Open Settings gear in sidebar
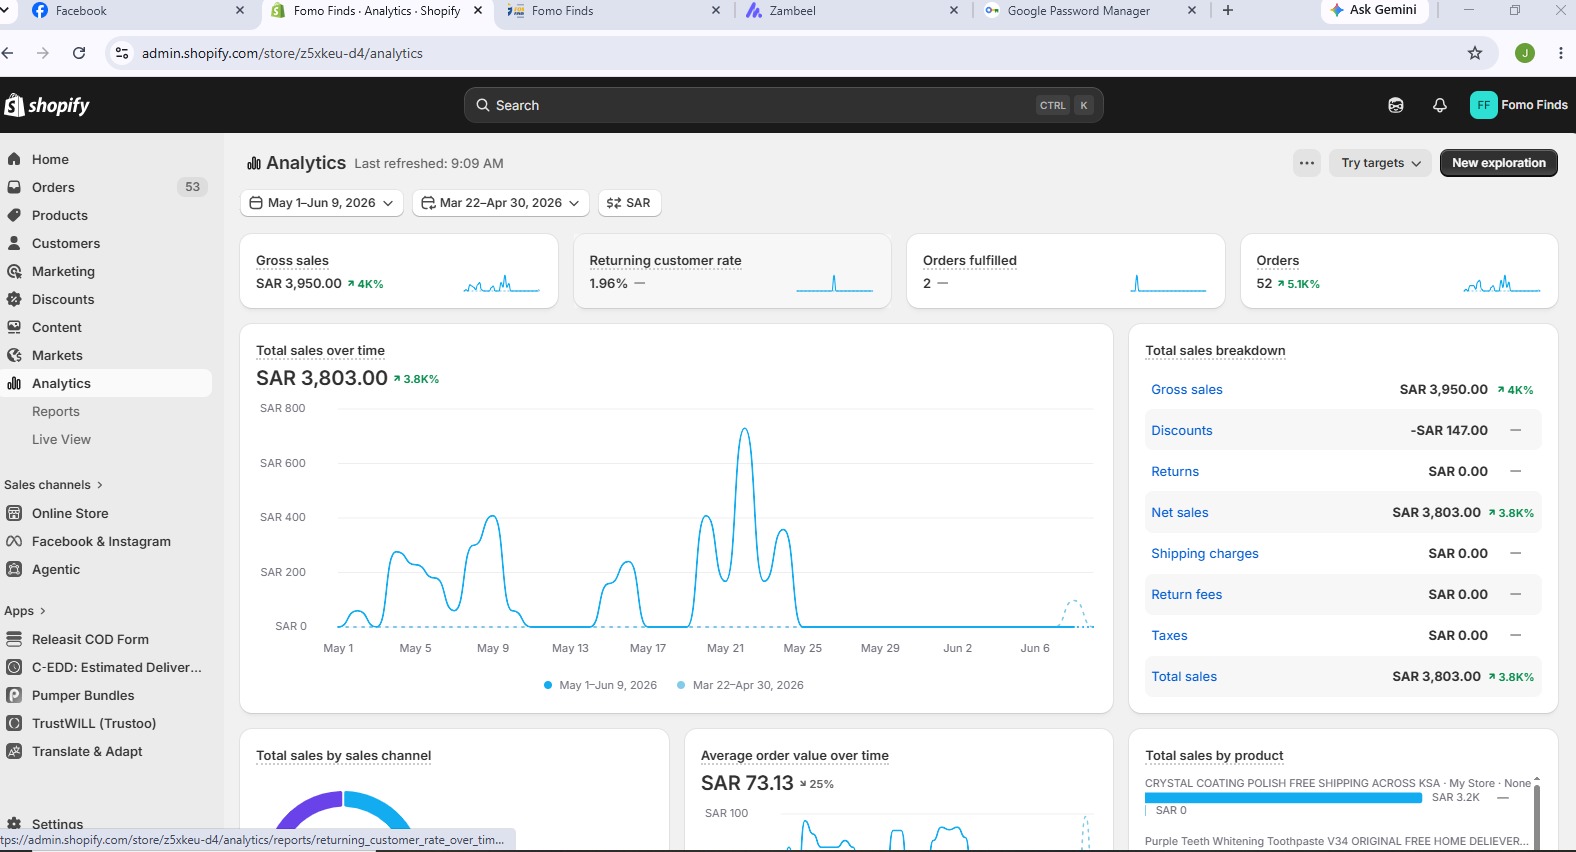1576x852 pixels. coord(14,824)
